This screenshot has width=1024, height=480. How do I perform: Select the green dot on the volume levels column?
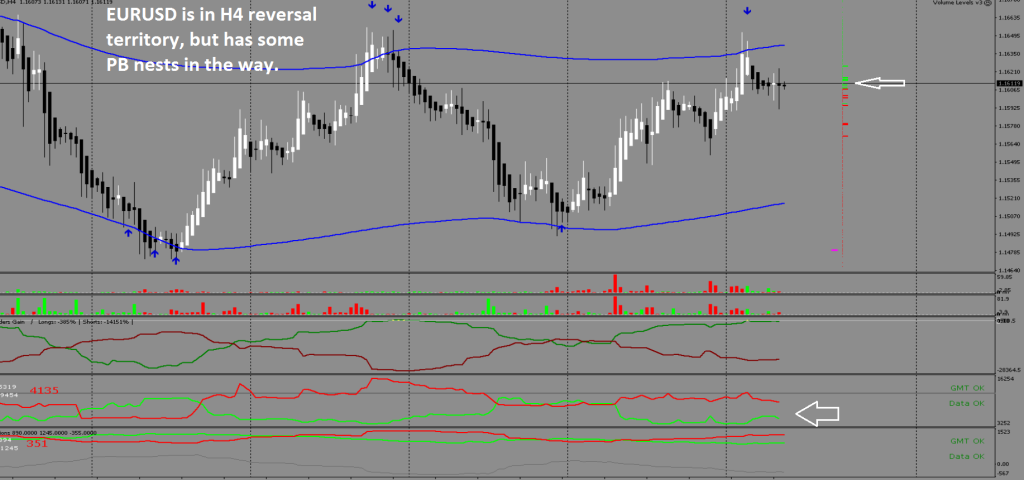[x=845, y=80]
